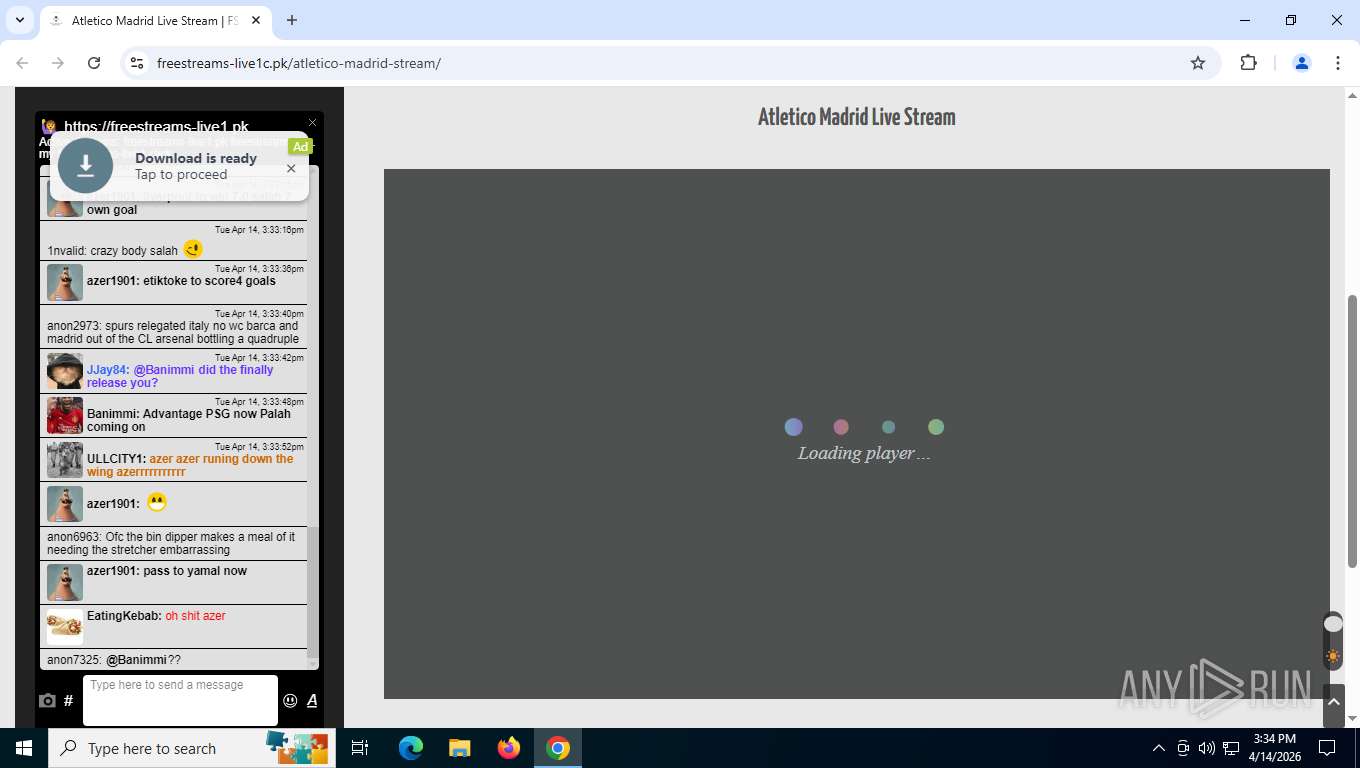
Task: Click the hashtag icon below the chat
Action: click(x=68, y=701)
